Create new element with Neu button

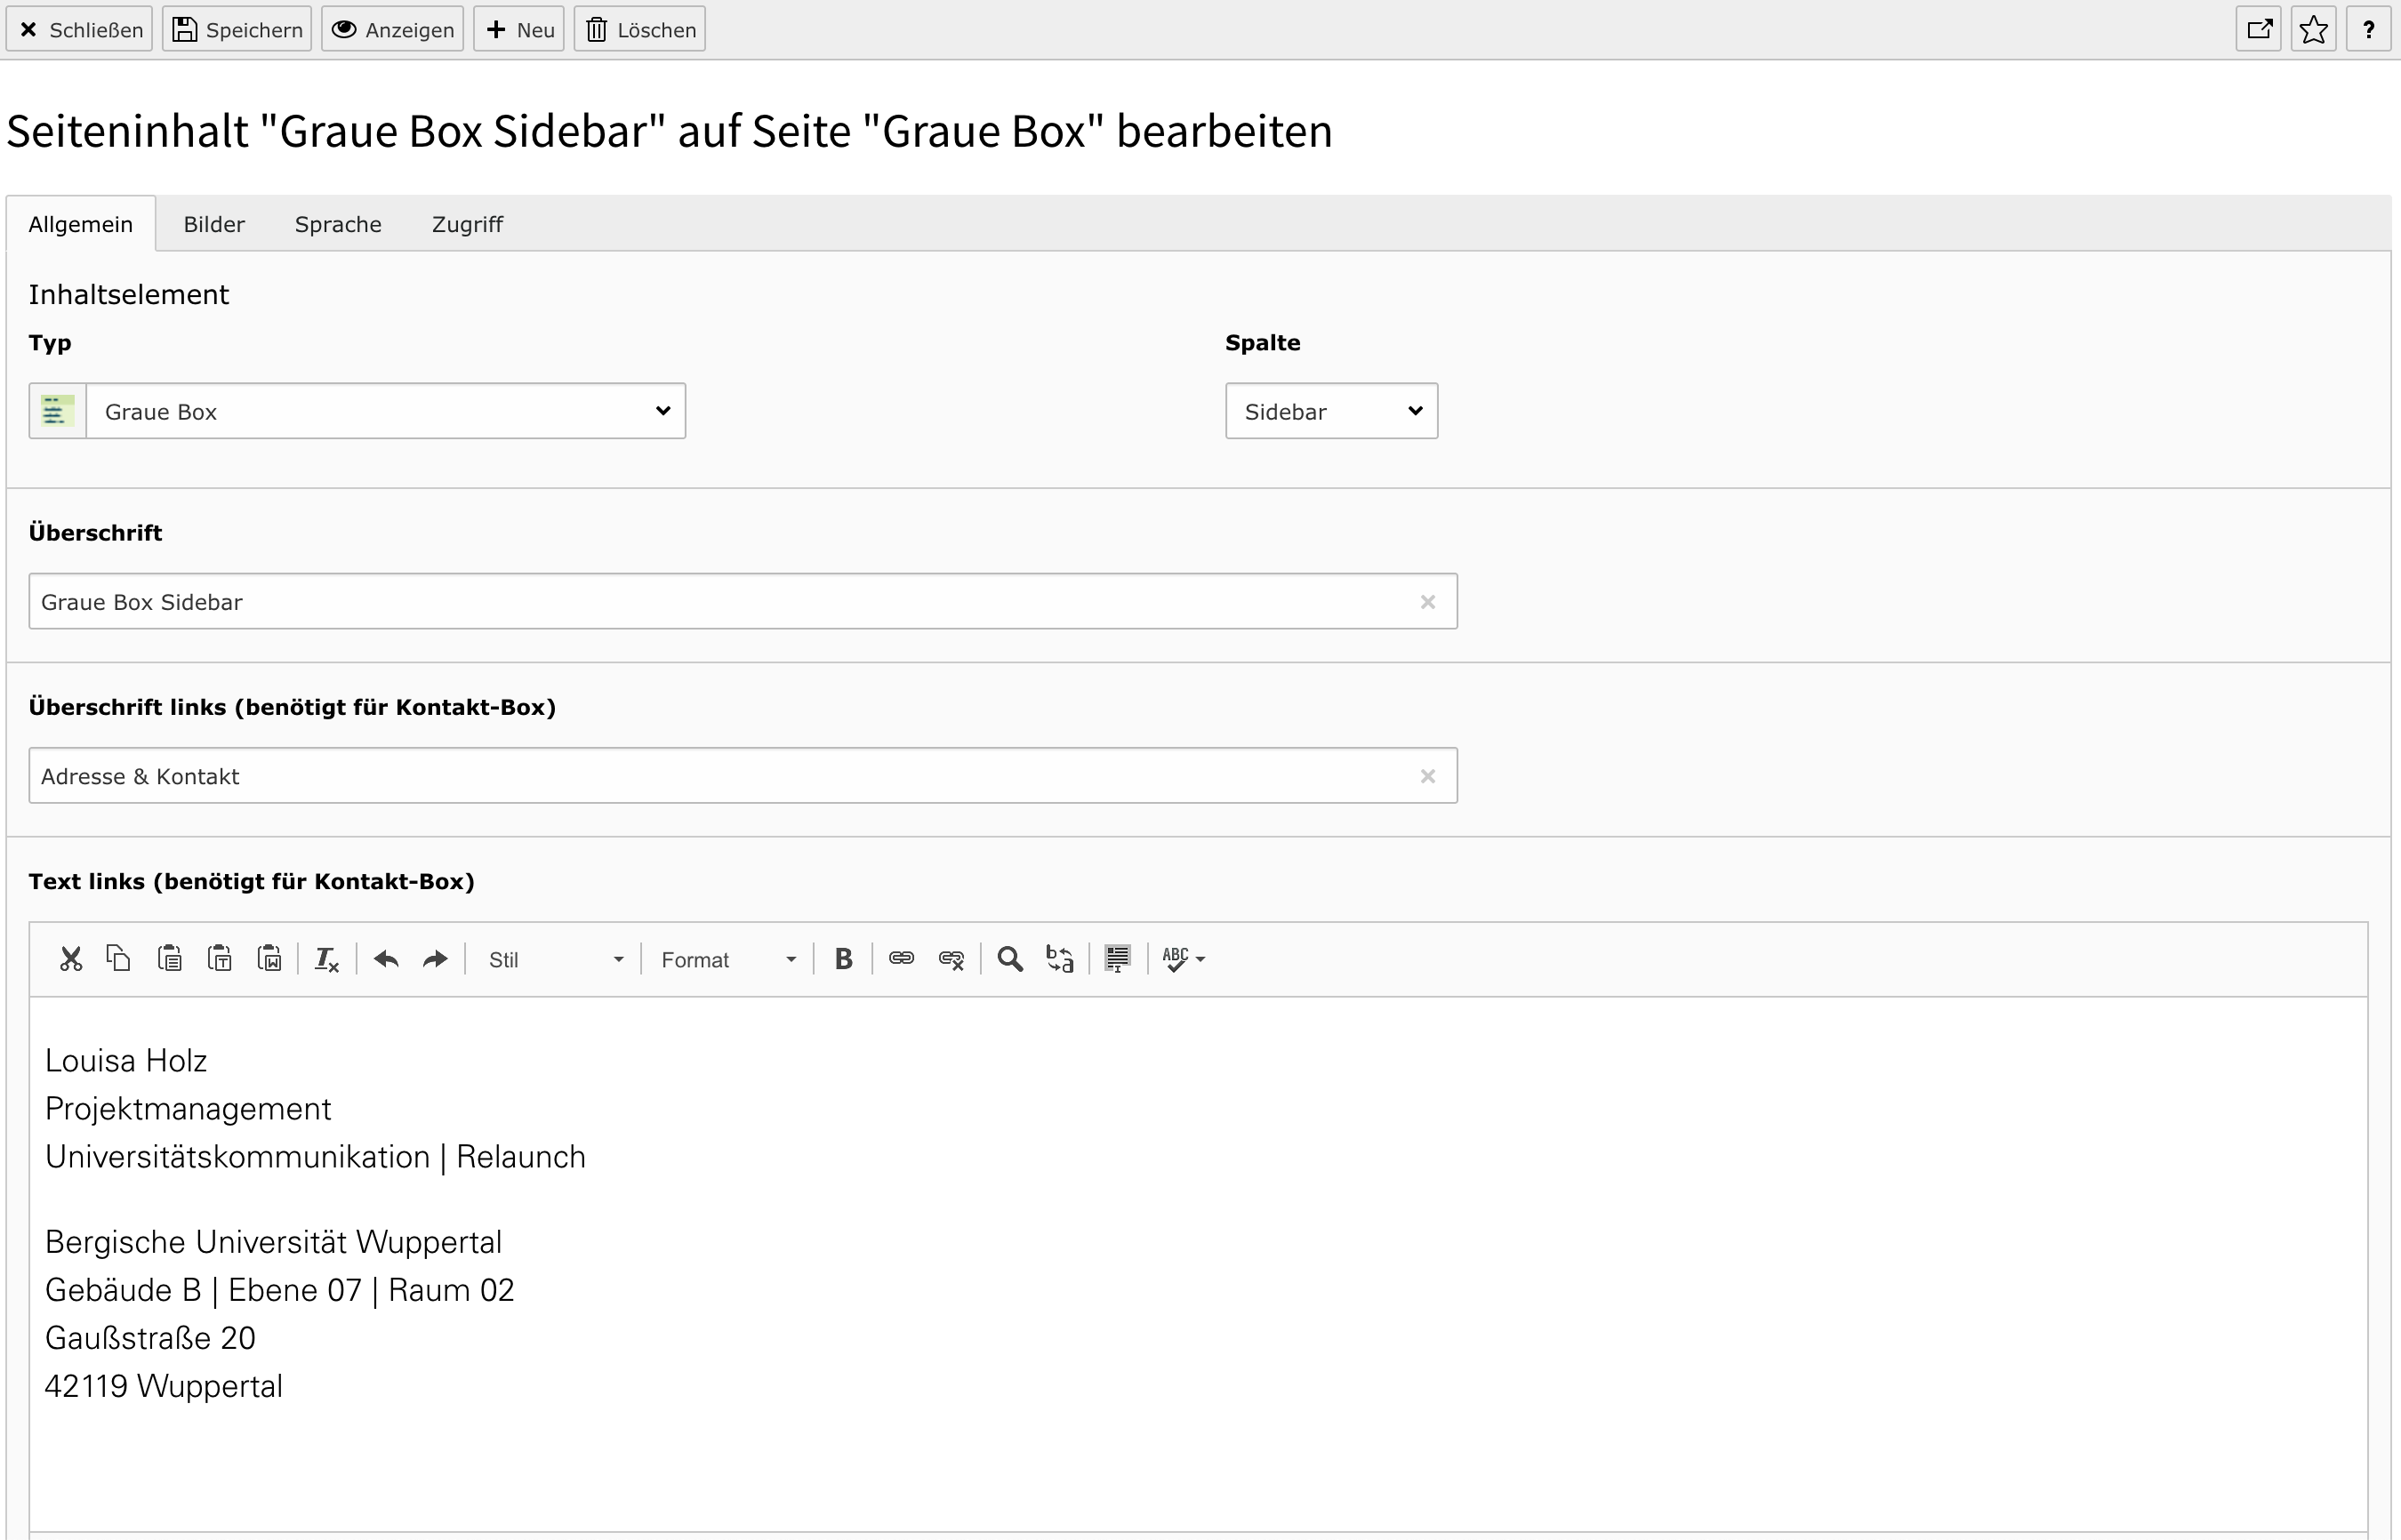[519, 29]
